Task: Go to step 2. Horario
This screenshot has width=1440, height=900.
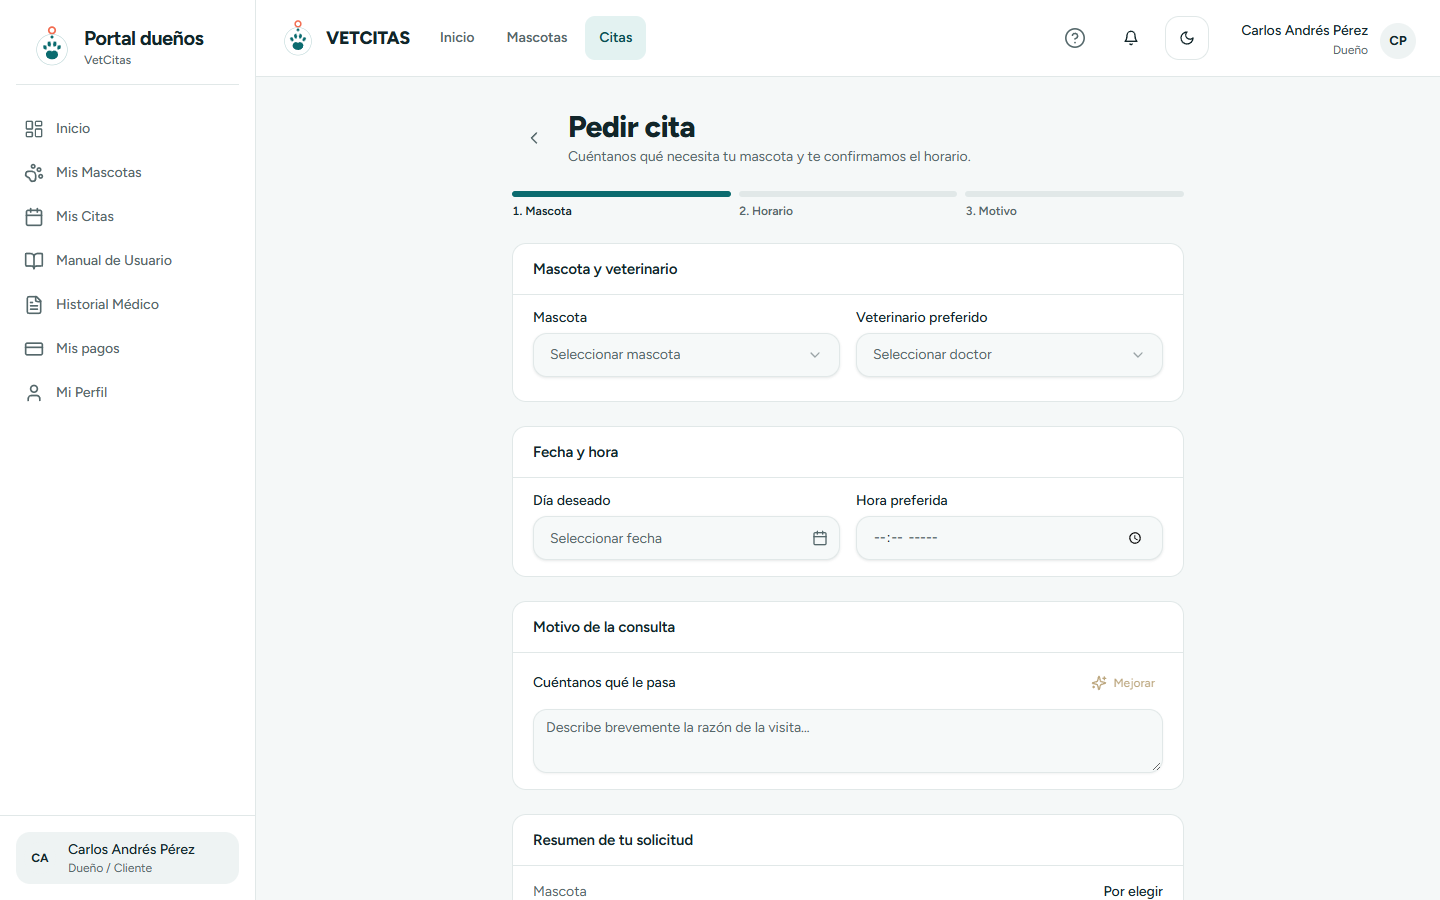Action: pos(766,211)
